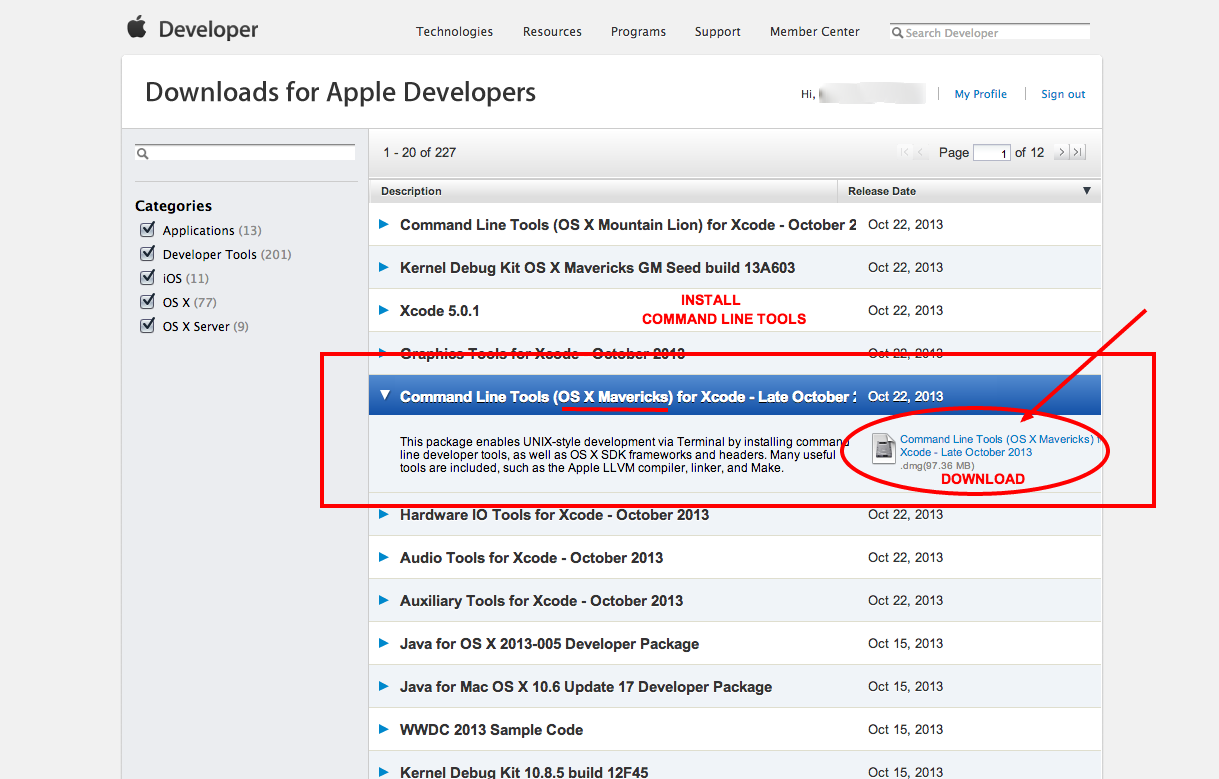Expand the Java for OS X 2013-005 row
Image resolution: width=1219 pixels, height=779 pixels.
point(384,643)
